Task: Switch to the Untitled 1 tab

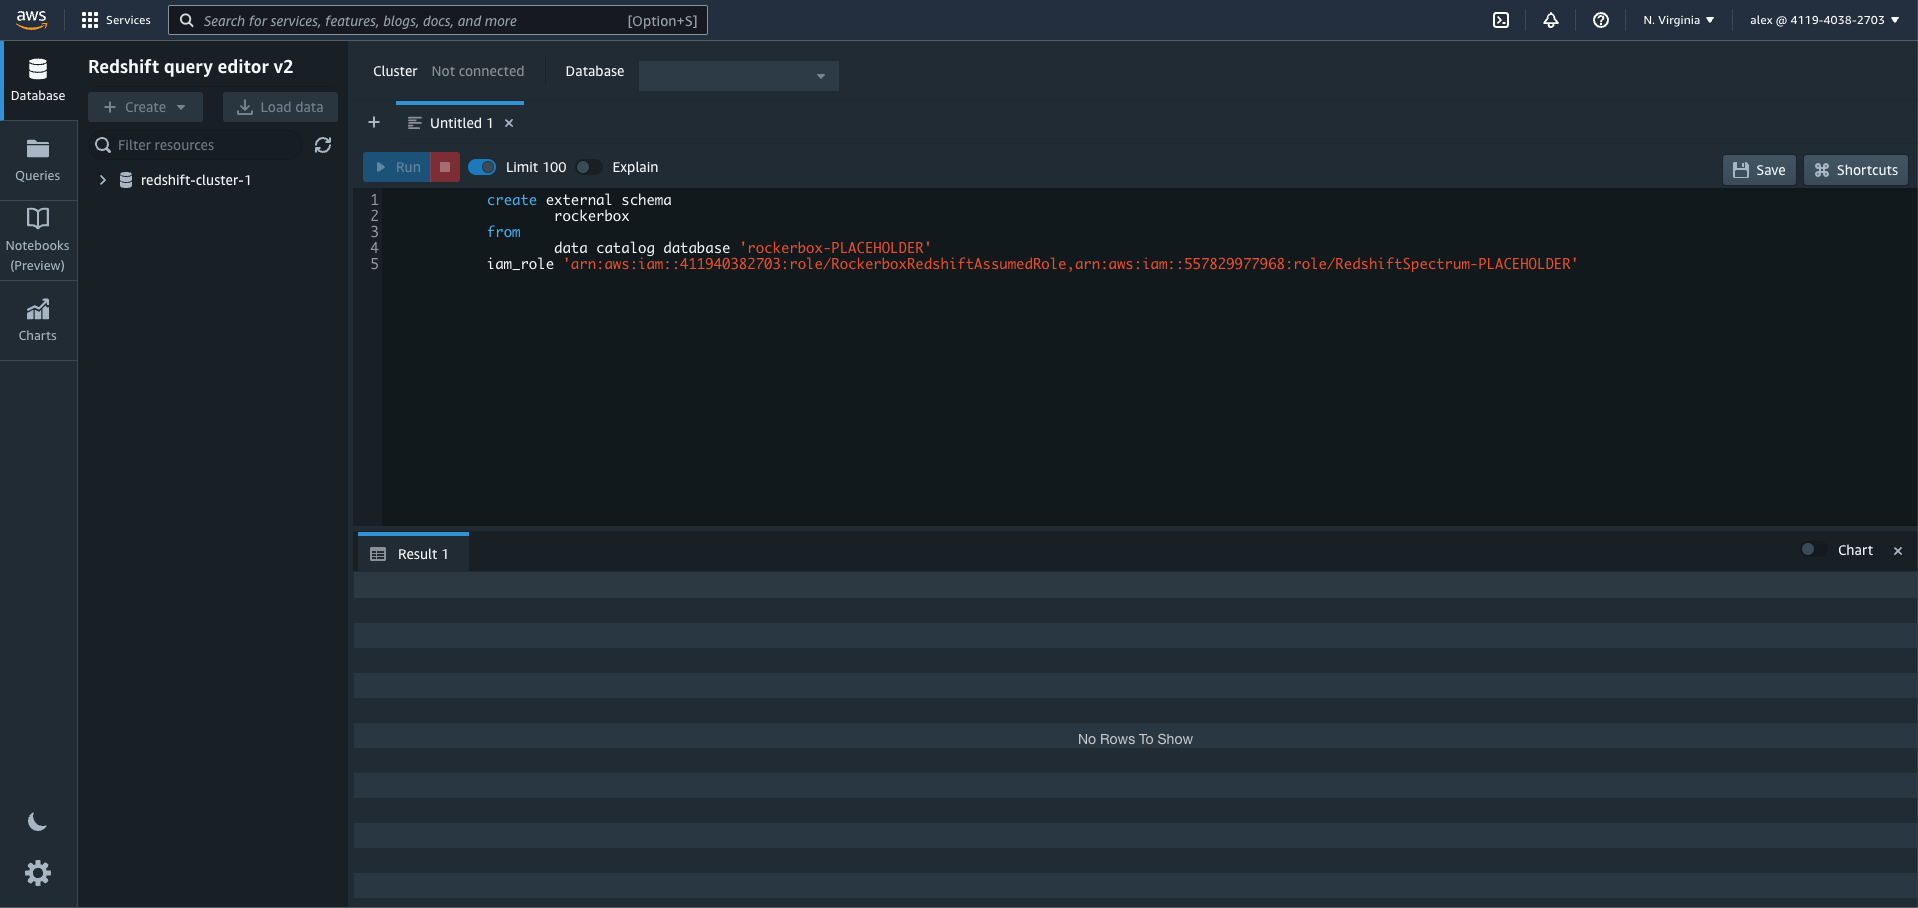Action: tap(461, 123)
